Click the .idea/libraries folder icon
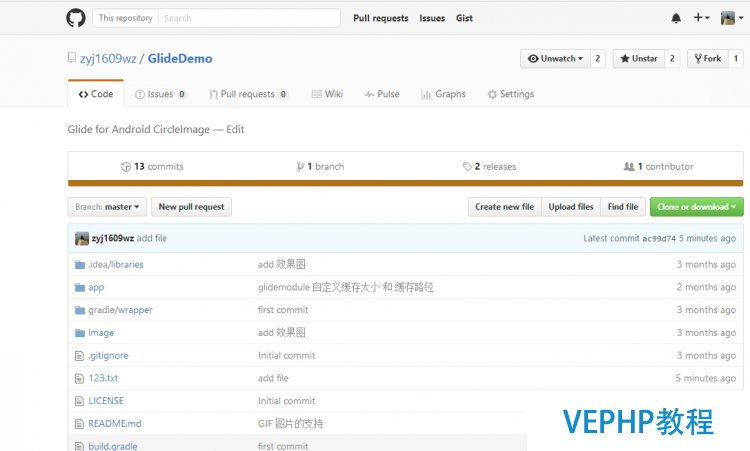The height and width of the screenshot is (451, 750). [x=80, y=264]
